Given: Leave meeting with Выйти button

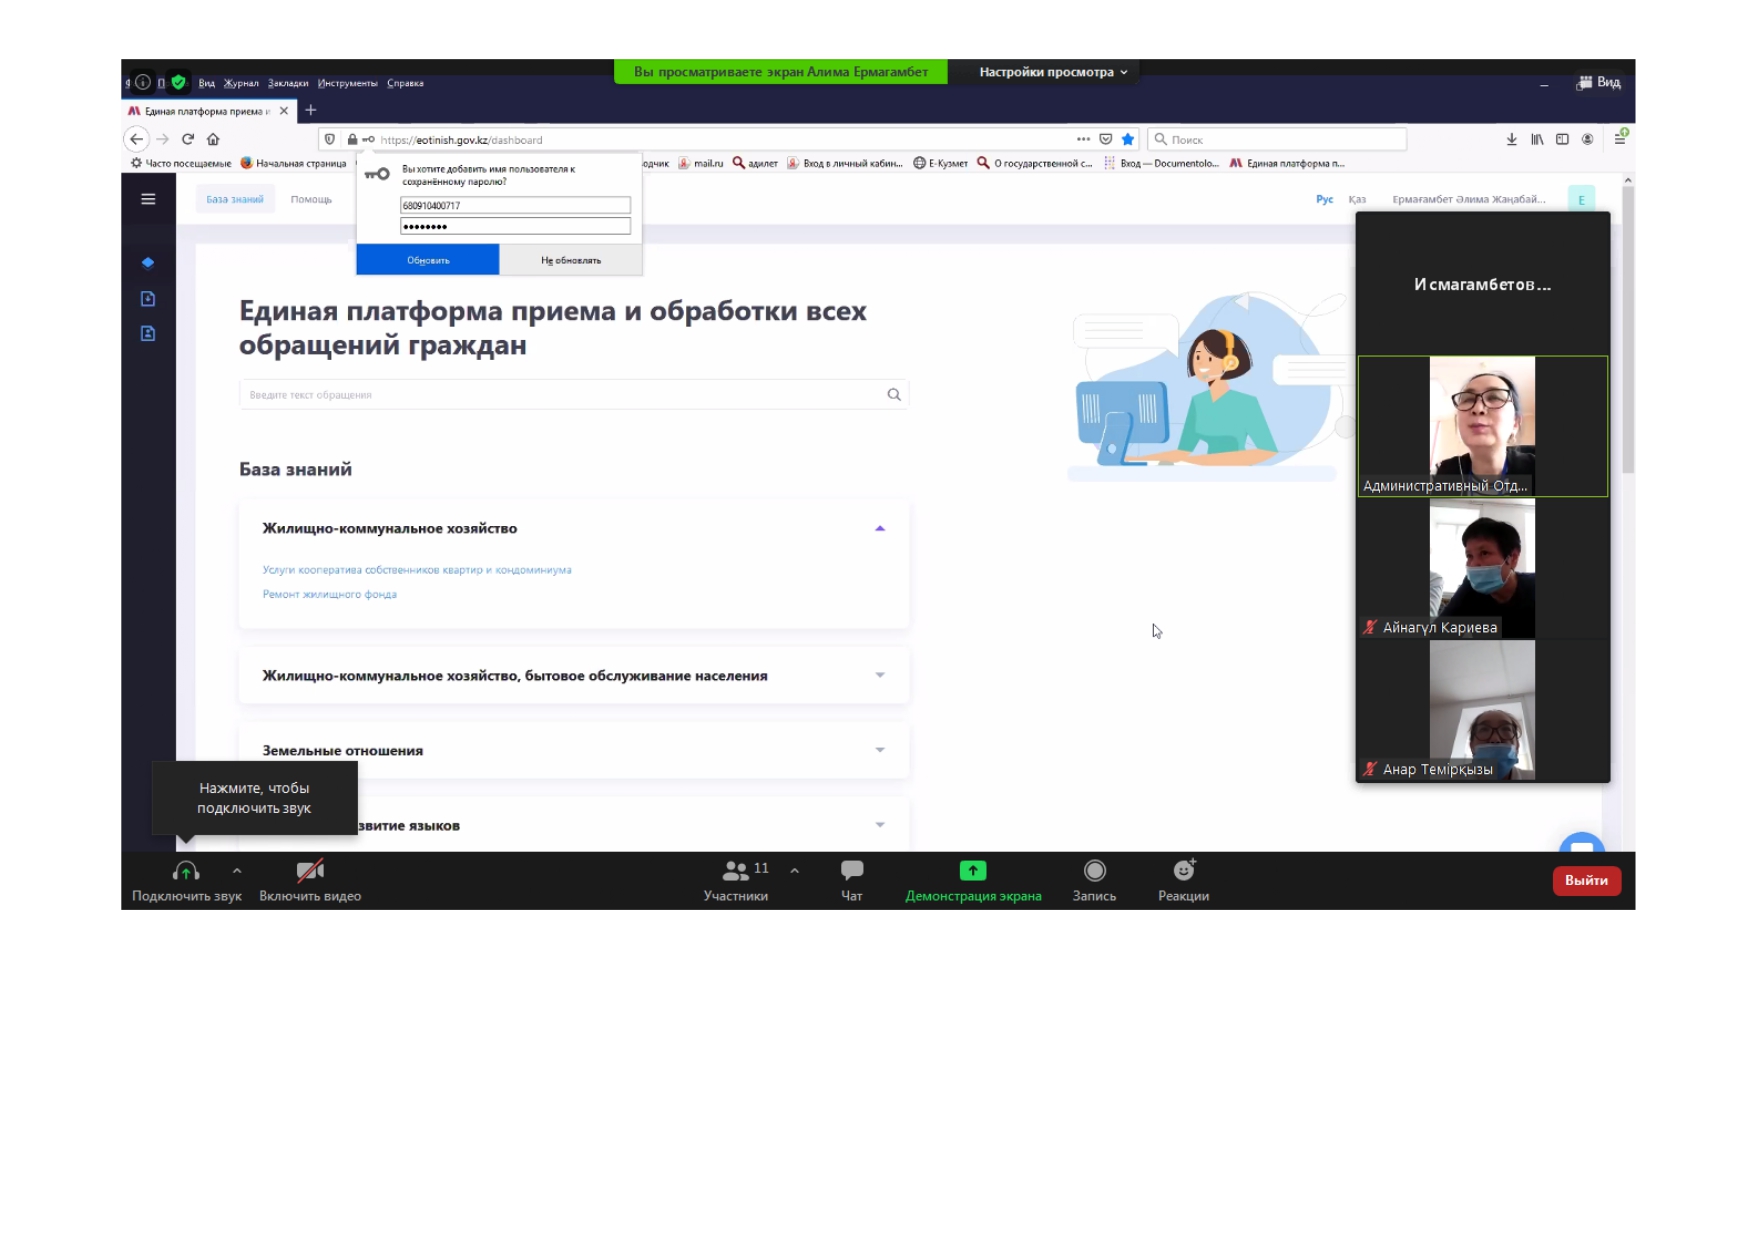Looking at the screenshot, I should pyautogui.click(x=1586, y=880).
